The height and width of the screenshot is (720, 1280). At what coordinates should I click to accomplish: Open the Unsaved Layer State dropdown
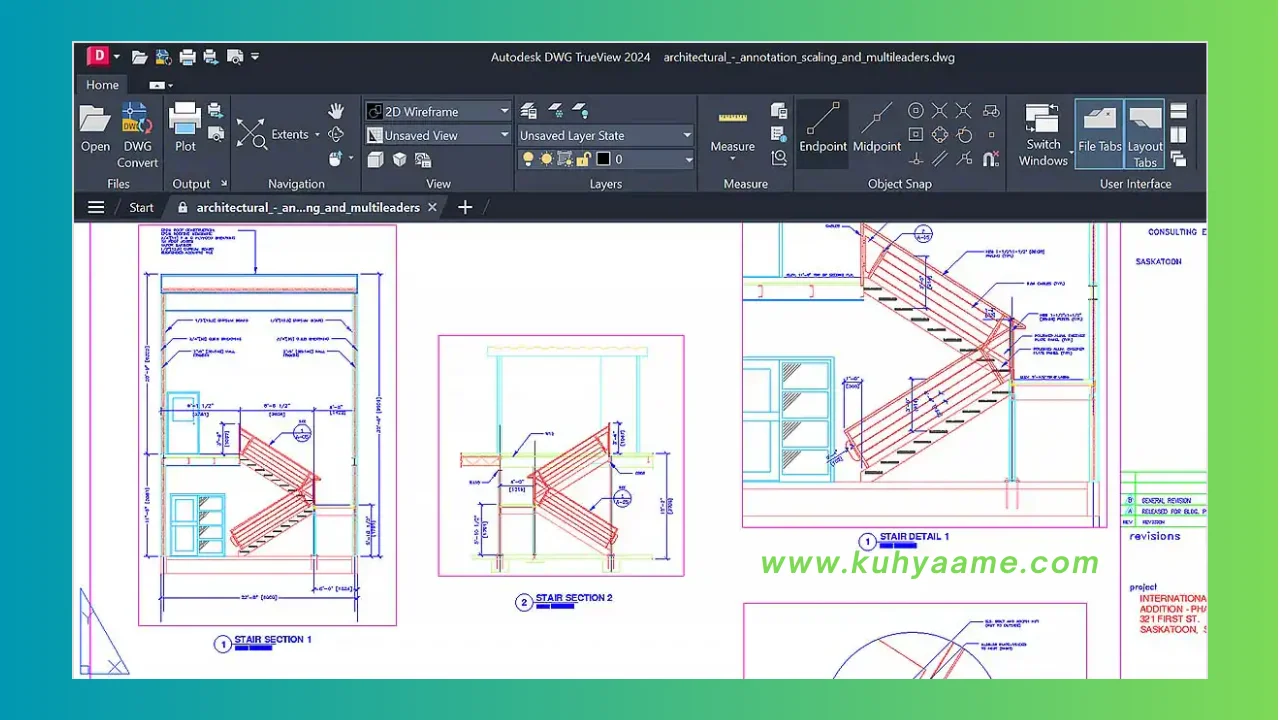coord(605,135)
